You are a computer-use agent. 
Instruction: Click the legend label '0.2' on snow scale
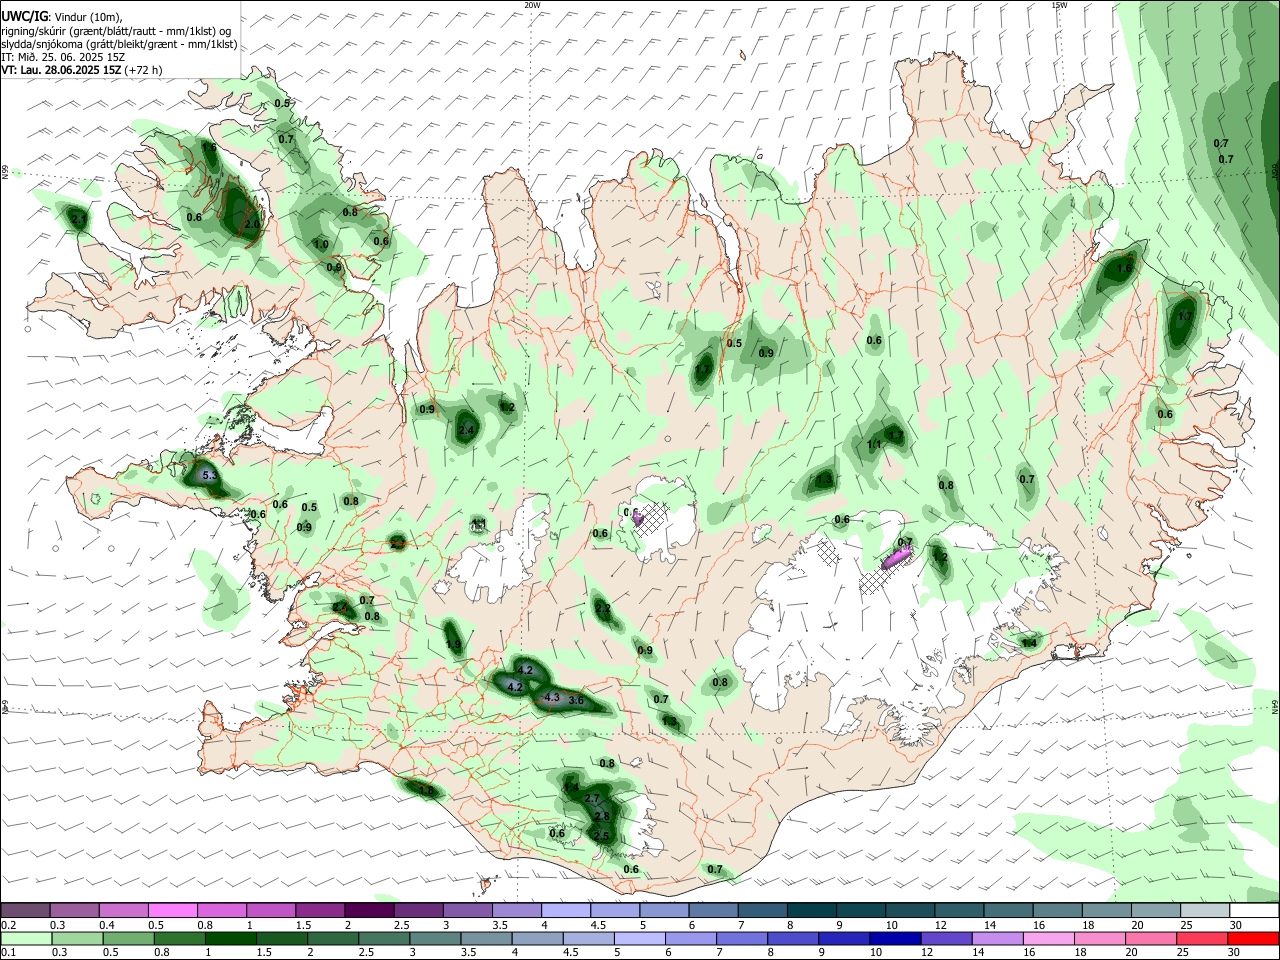coord(8,925)
